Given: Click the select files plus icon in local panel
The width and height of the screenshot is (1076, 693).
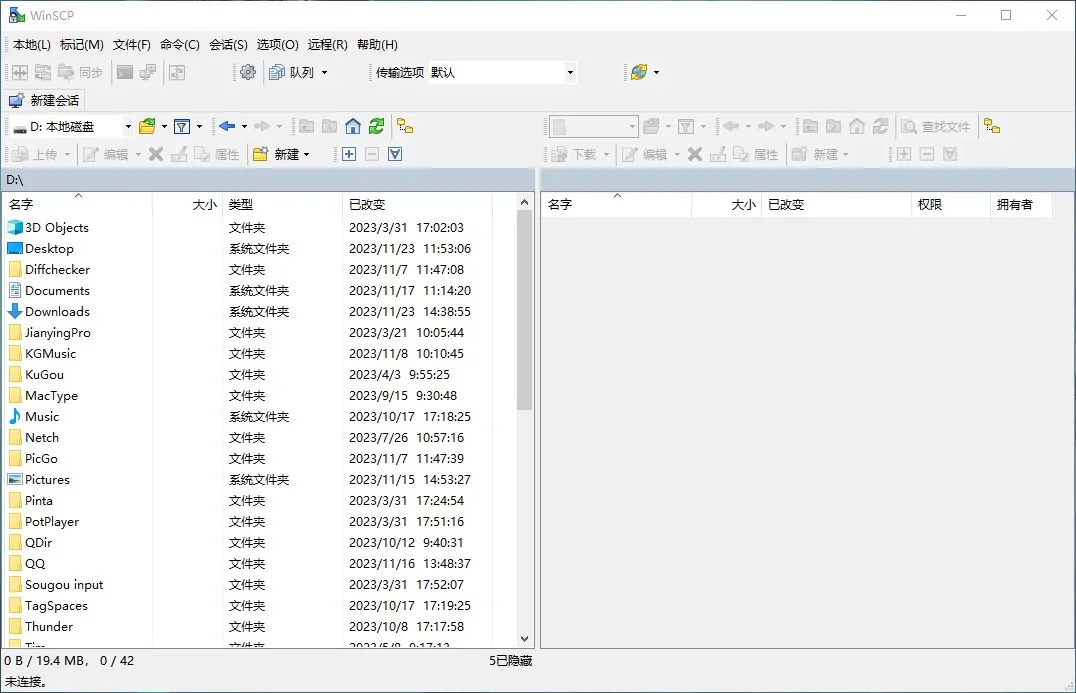Looking at the screenshot, I should point(349,154).
